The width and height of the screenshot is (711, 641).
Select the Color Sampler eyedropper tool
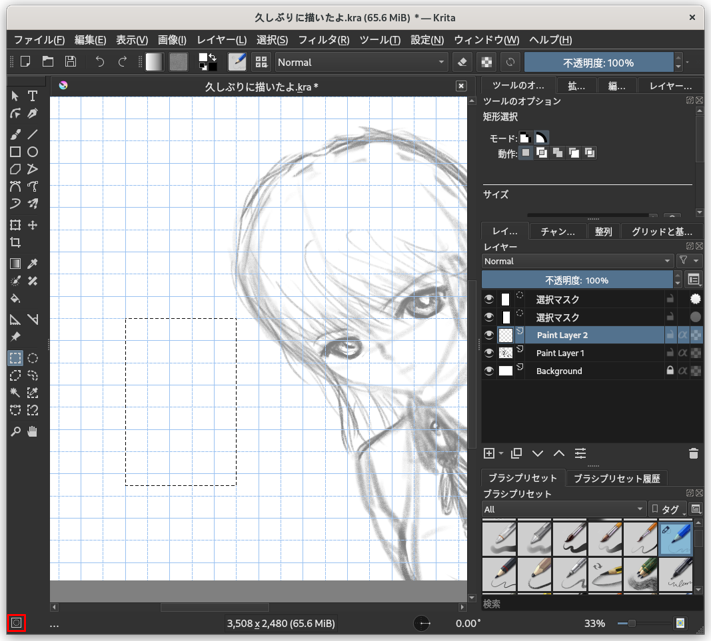coord(32,264)
